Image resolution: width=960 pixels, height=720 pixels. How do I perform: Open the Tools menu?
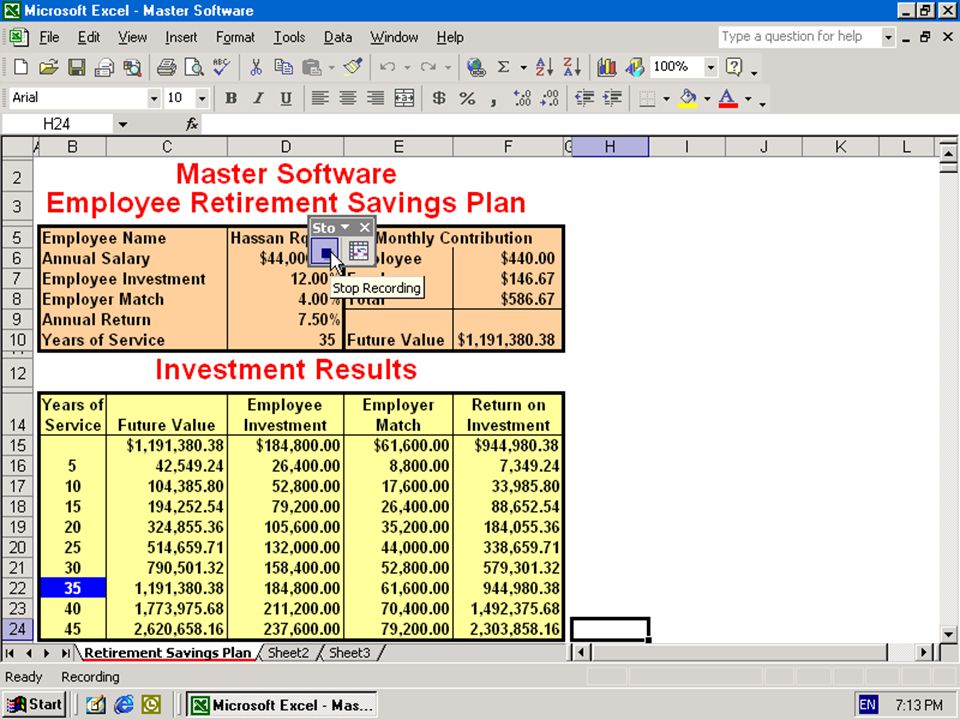289,37
